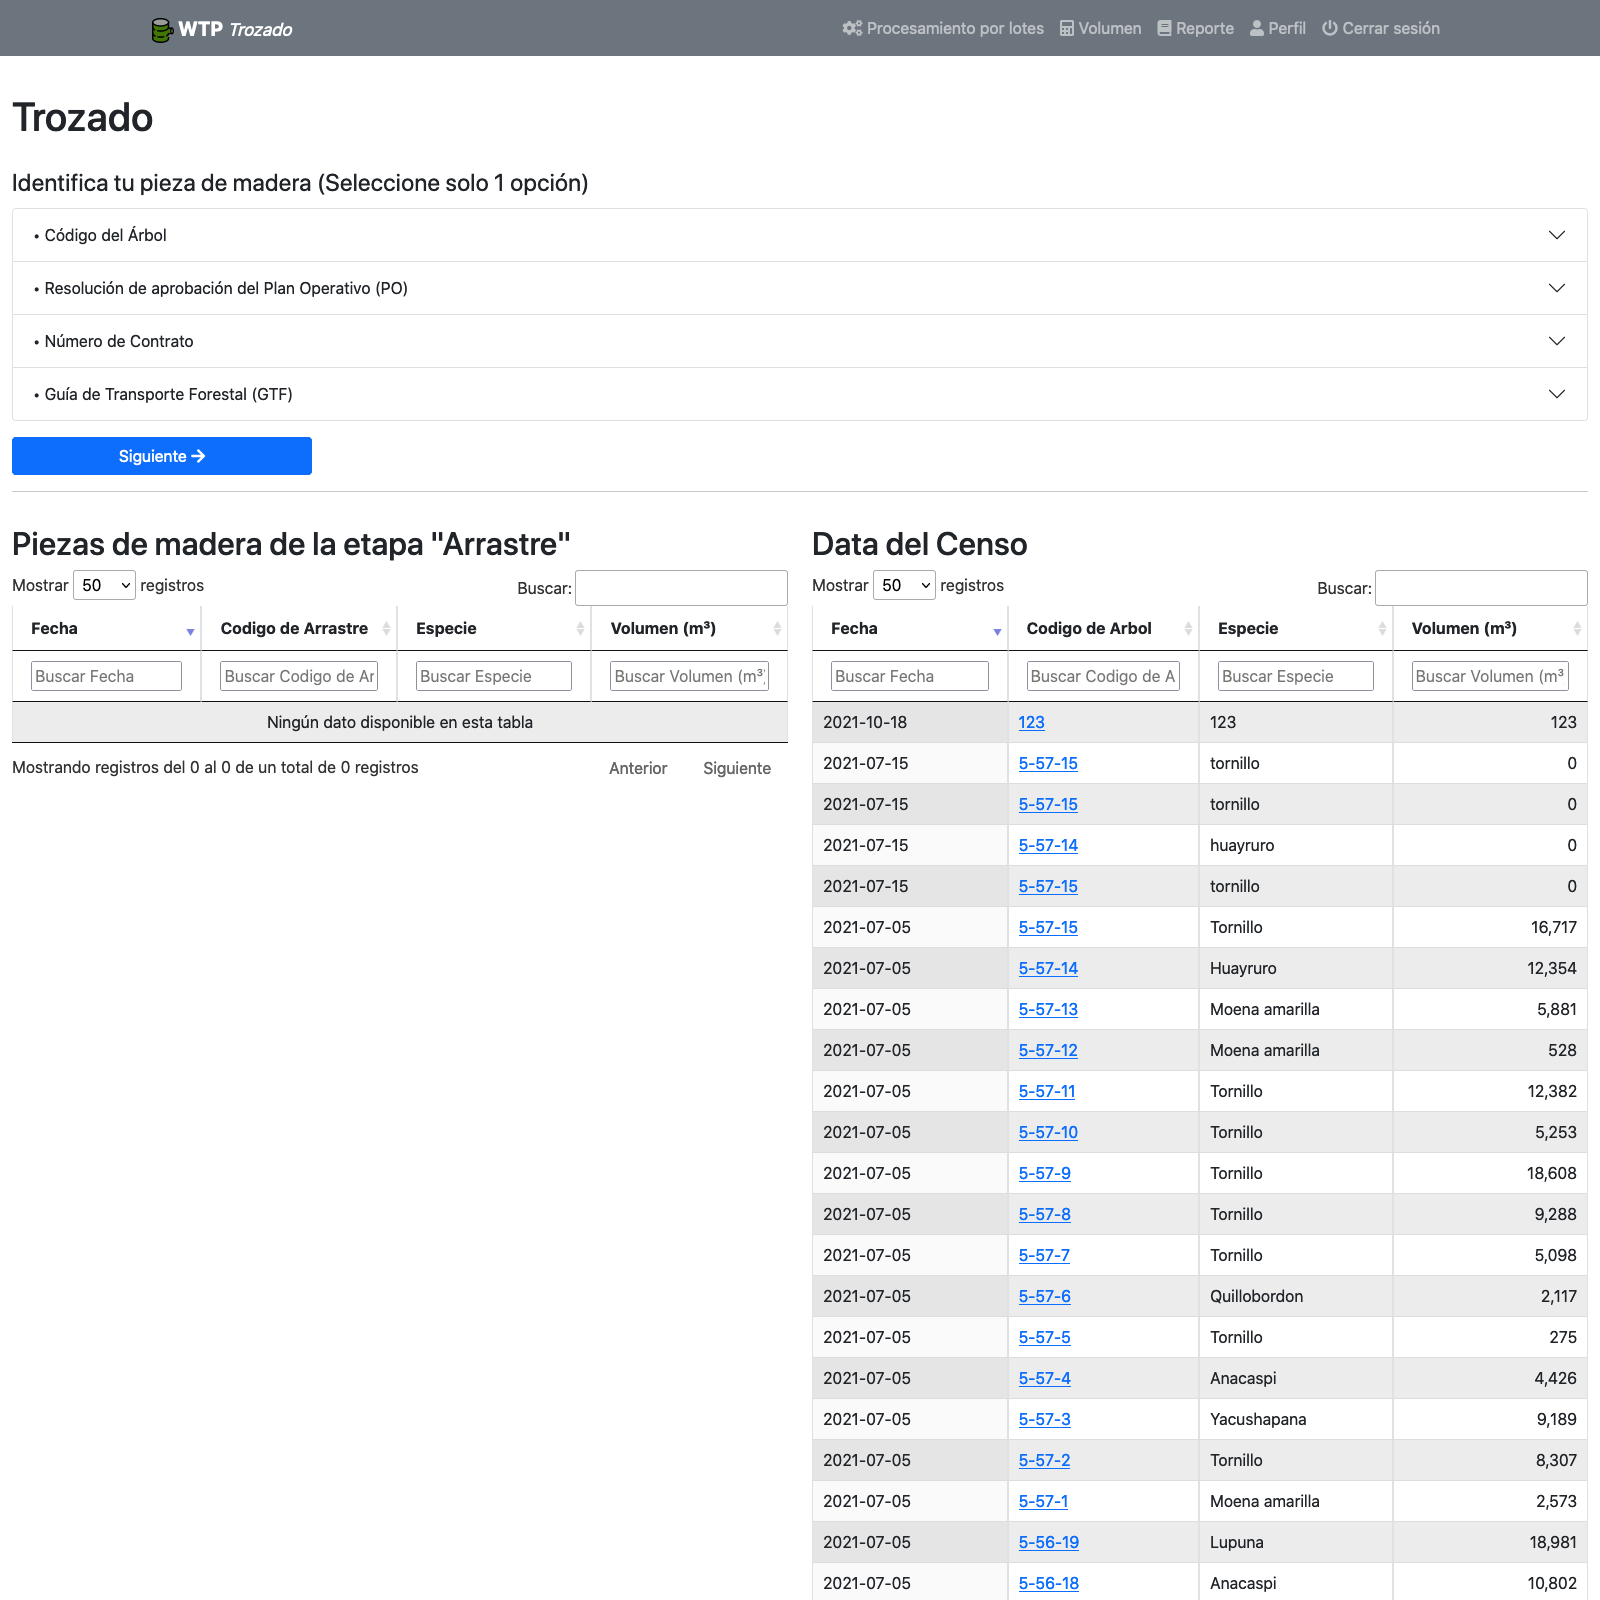Click the power icon for Cerrar sesión
The height and width of the screenshot is (1600, 1600).
point(1330,28)
